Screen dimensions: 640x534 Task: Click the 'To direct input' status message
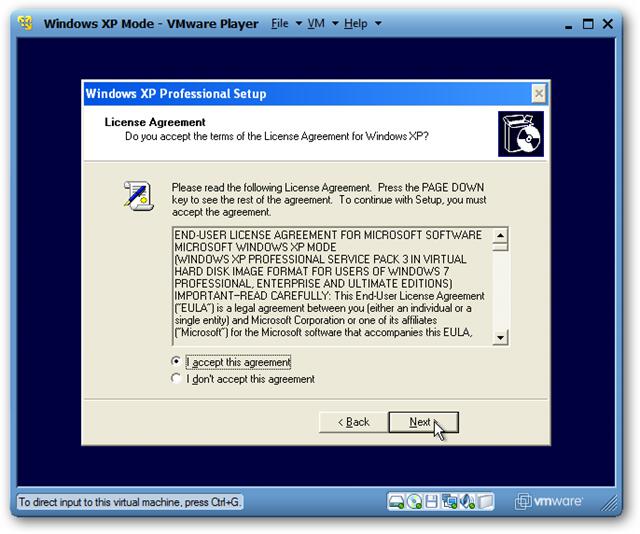(x=129, y=502)
